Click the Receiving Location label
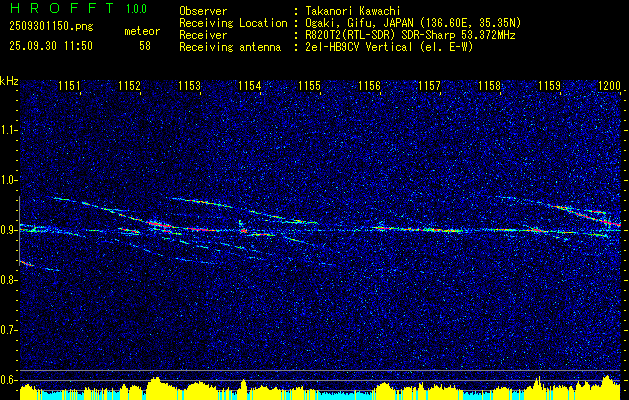The image size is (629, 400). tap(233, 23)
